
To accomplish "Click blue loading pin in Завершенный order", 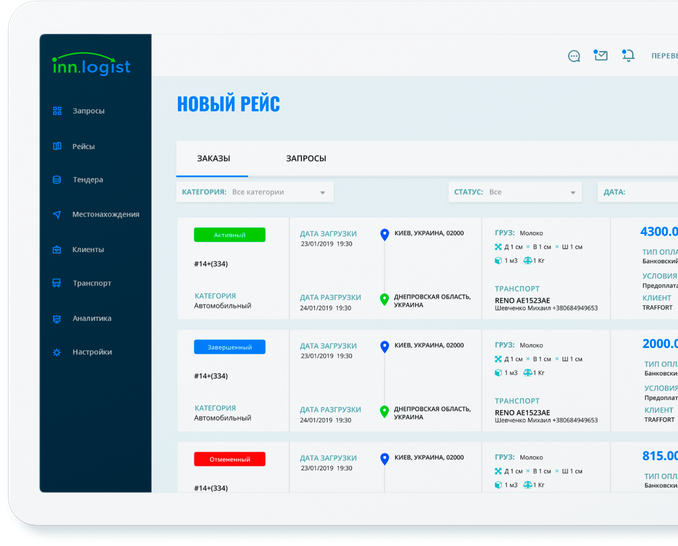I will [x=384, y=347].
